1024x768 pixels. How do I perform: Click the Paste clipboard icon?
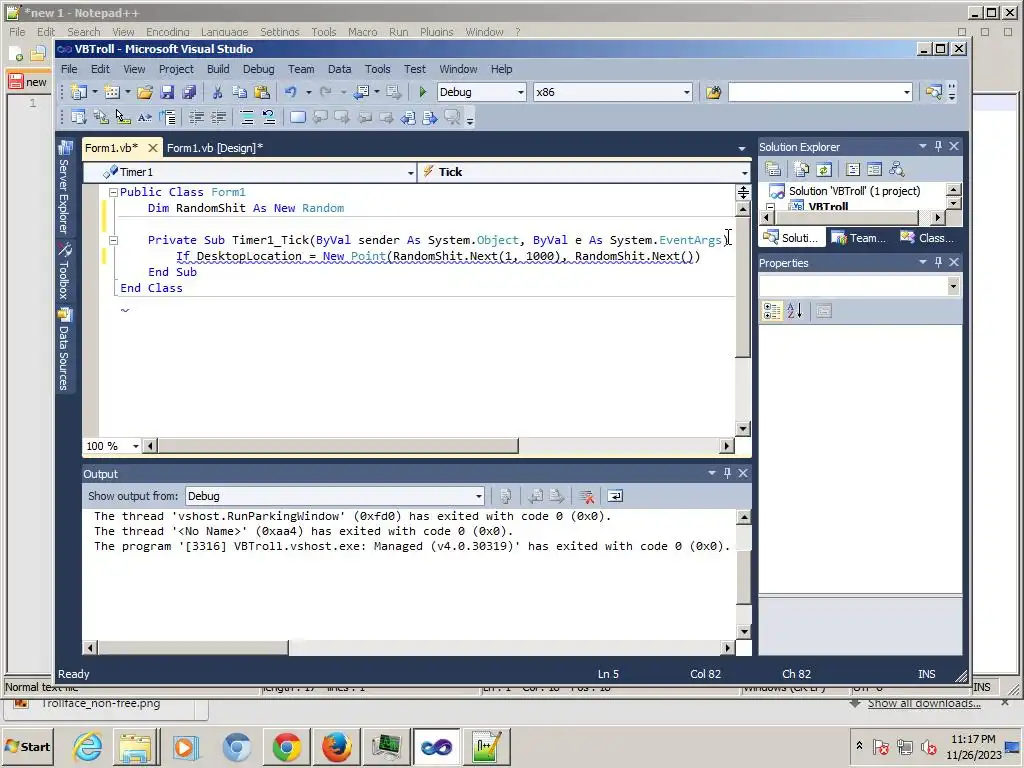click(261, 92)
